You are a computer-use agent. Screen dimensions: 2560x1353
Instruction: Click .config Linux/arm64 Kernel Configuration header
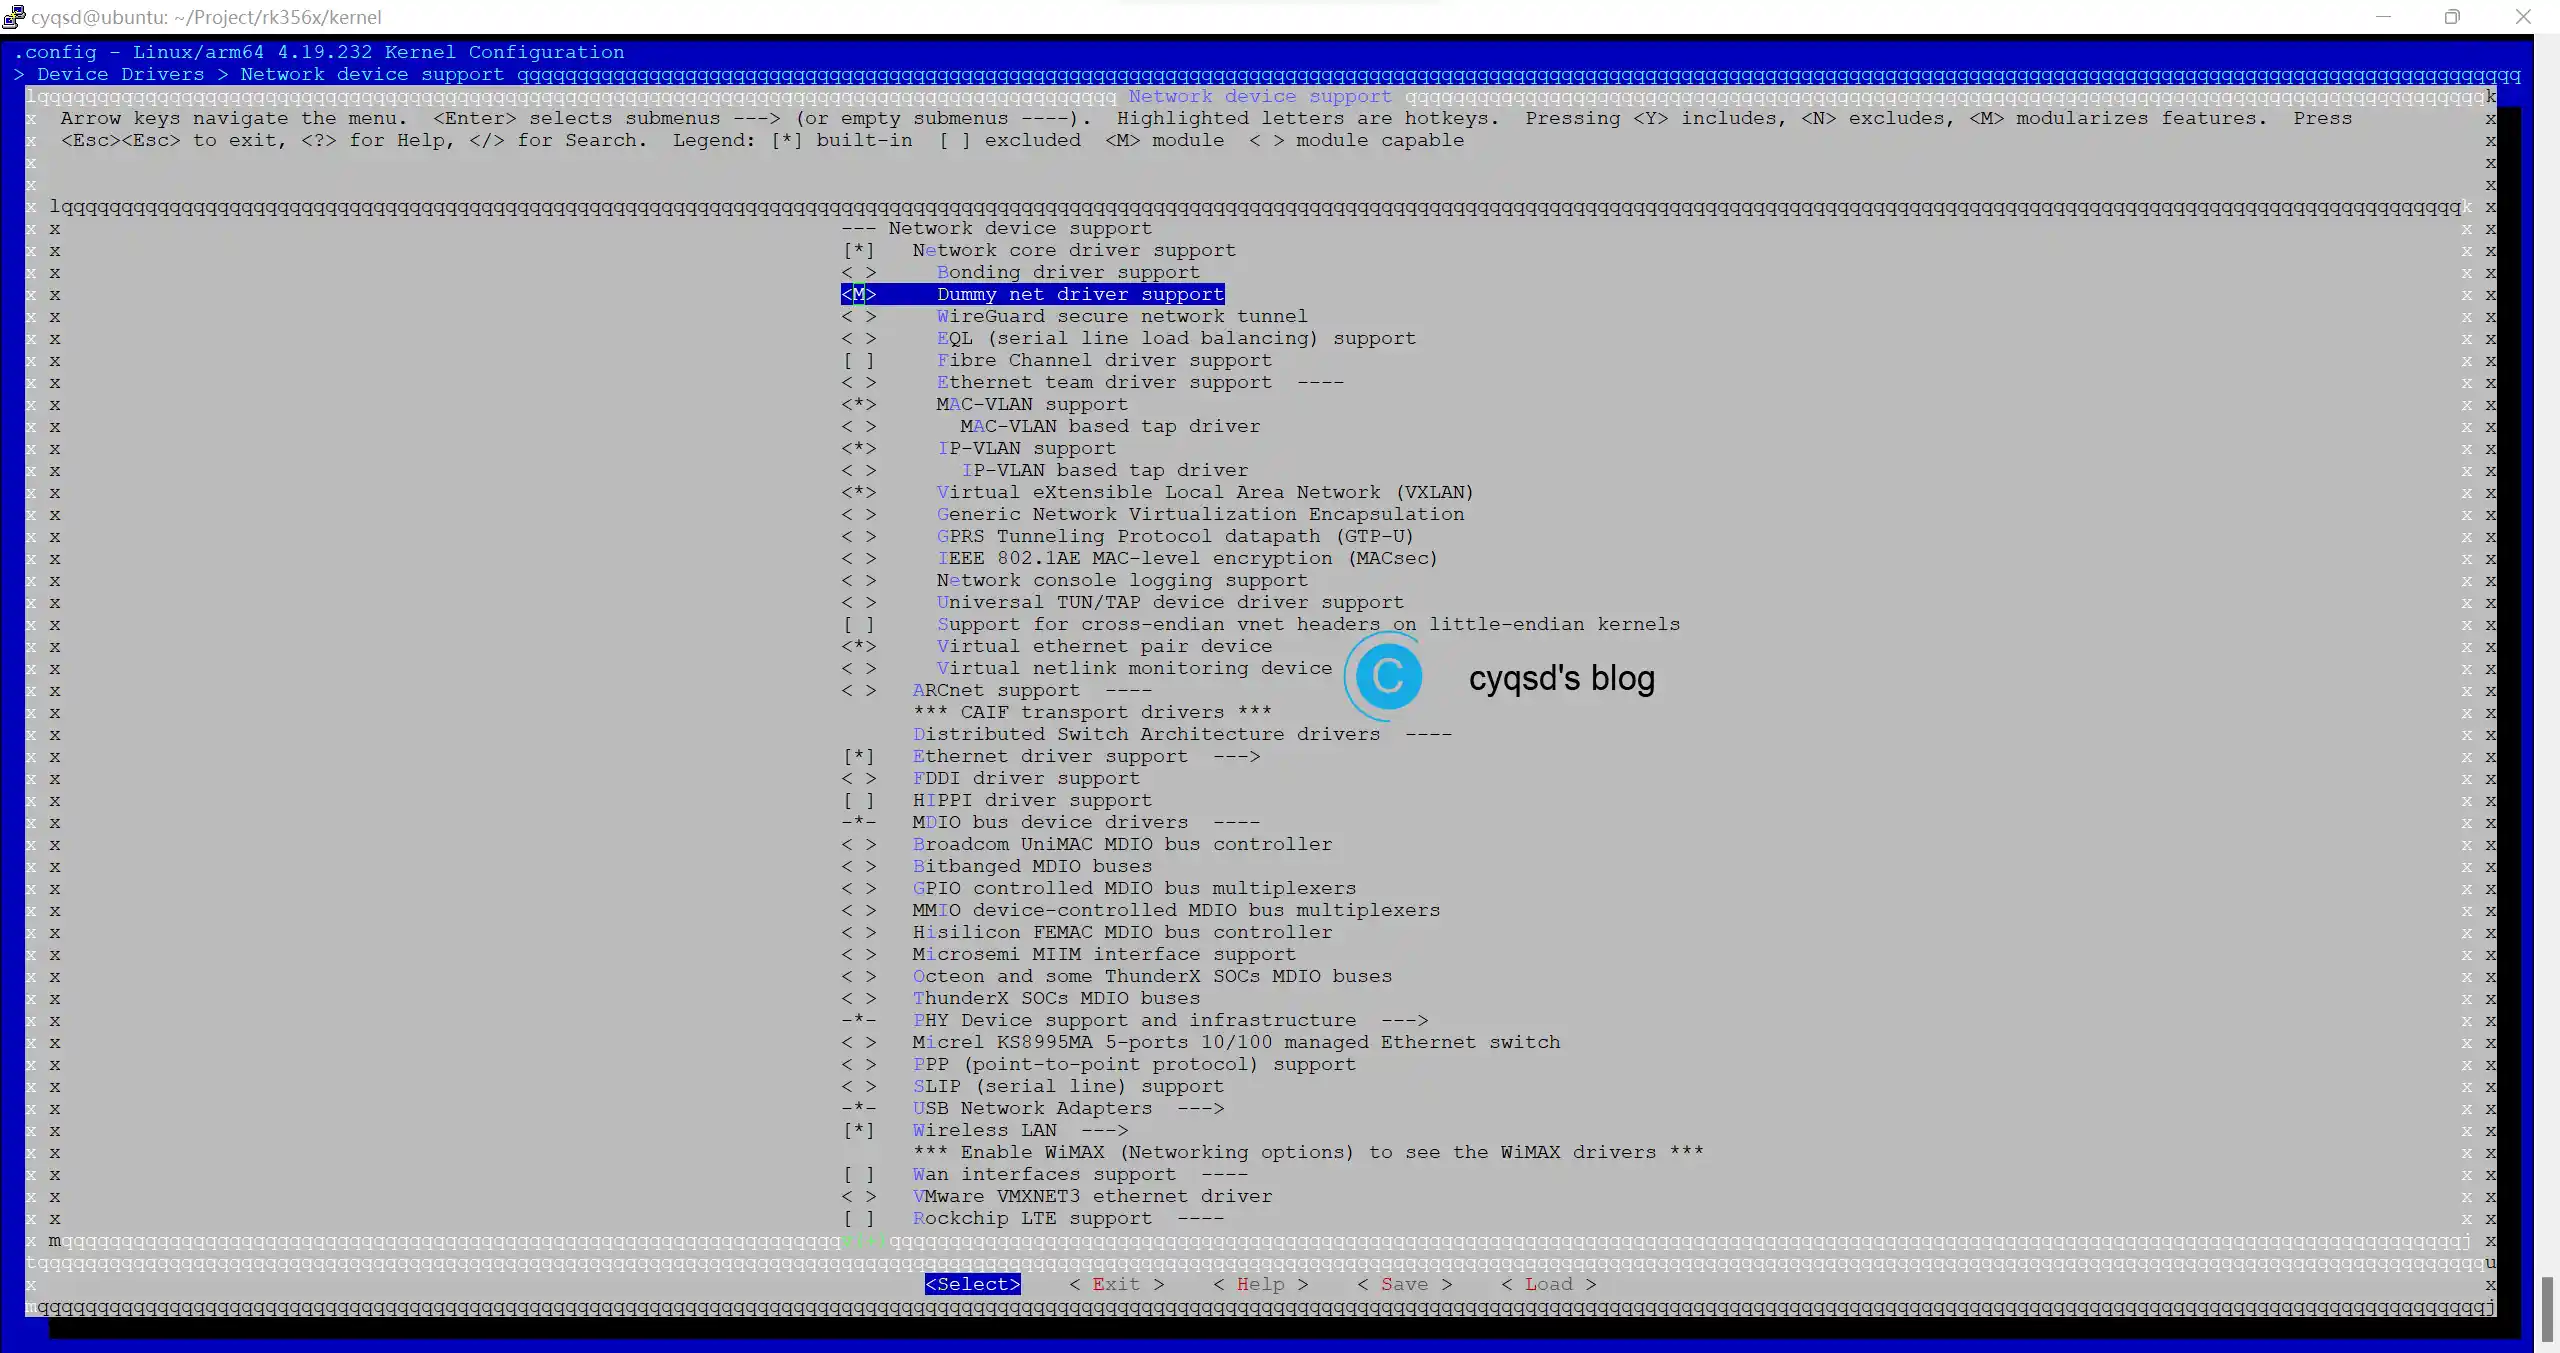pos(318,53)
